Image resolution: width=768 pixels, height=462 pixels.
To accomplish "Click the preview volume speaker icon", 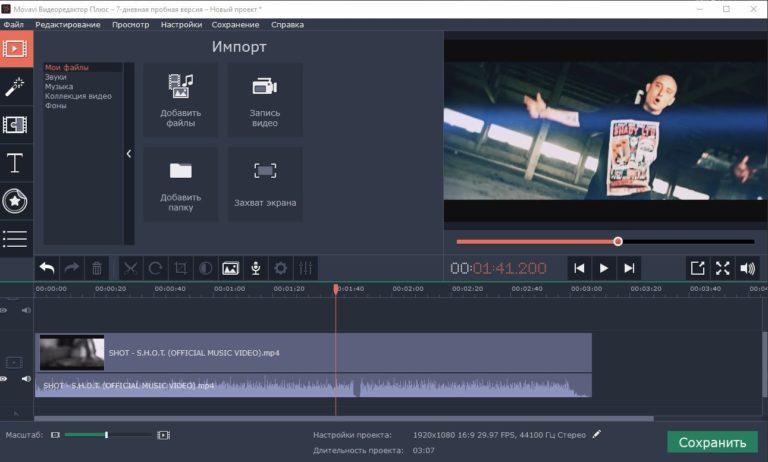I will click(747, 268).
